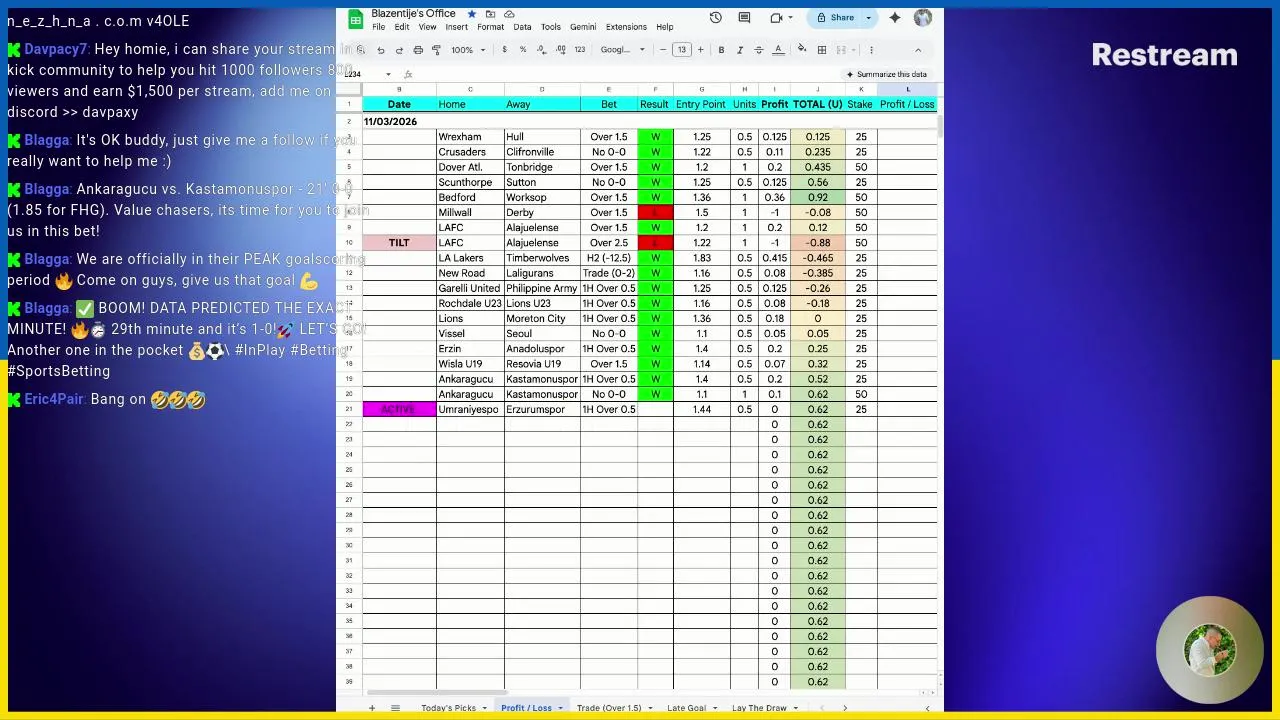Open the fill color picker
The image size is (1280, 720).
pos(802,50)
